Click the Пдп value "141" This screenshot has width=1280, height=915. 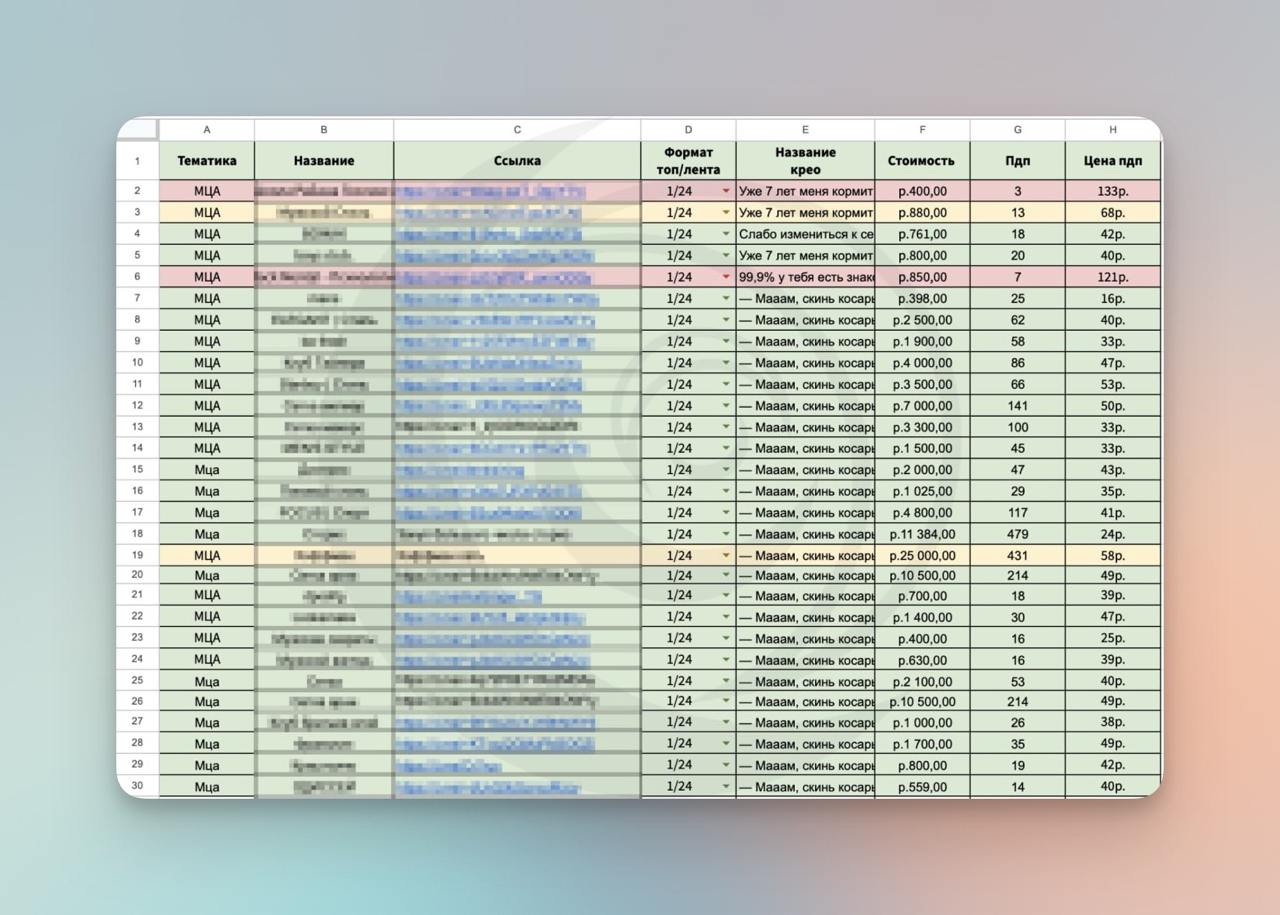click(1017, 406)
